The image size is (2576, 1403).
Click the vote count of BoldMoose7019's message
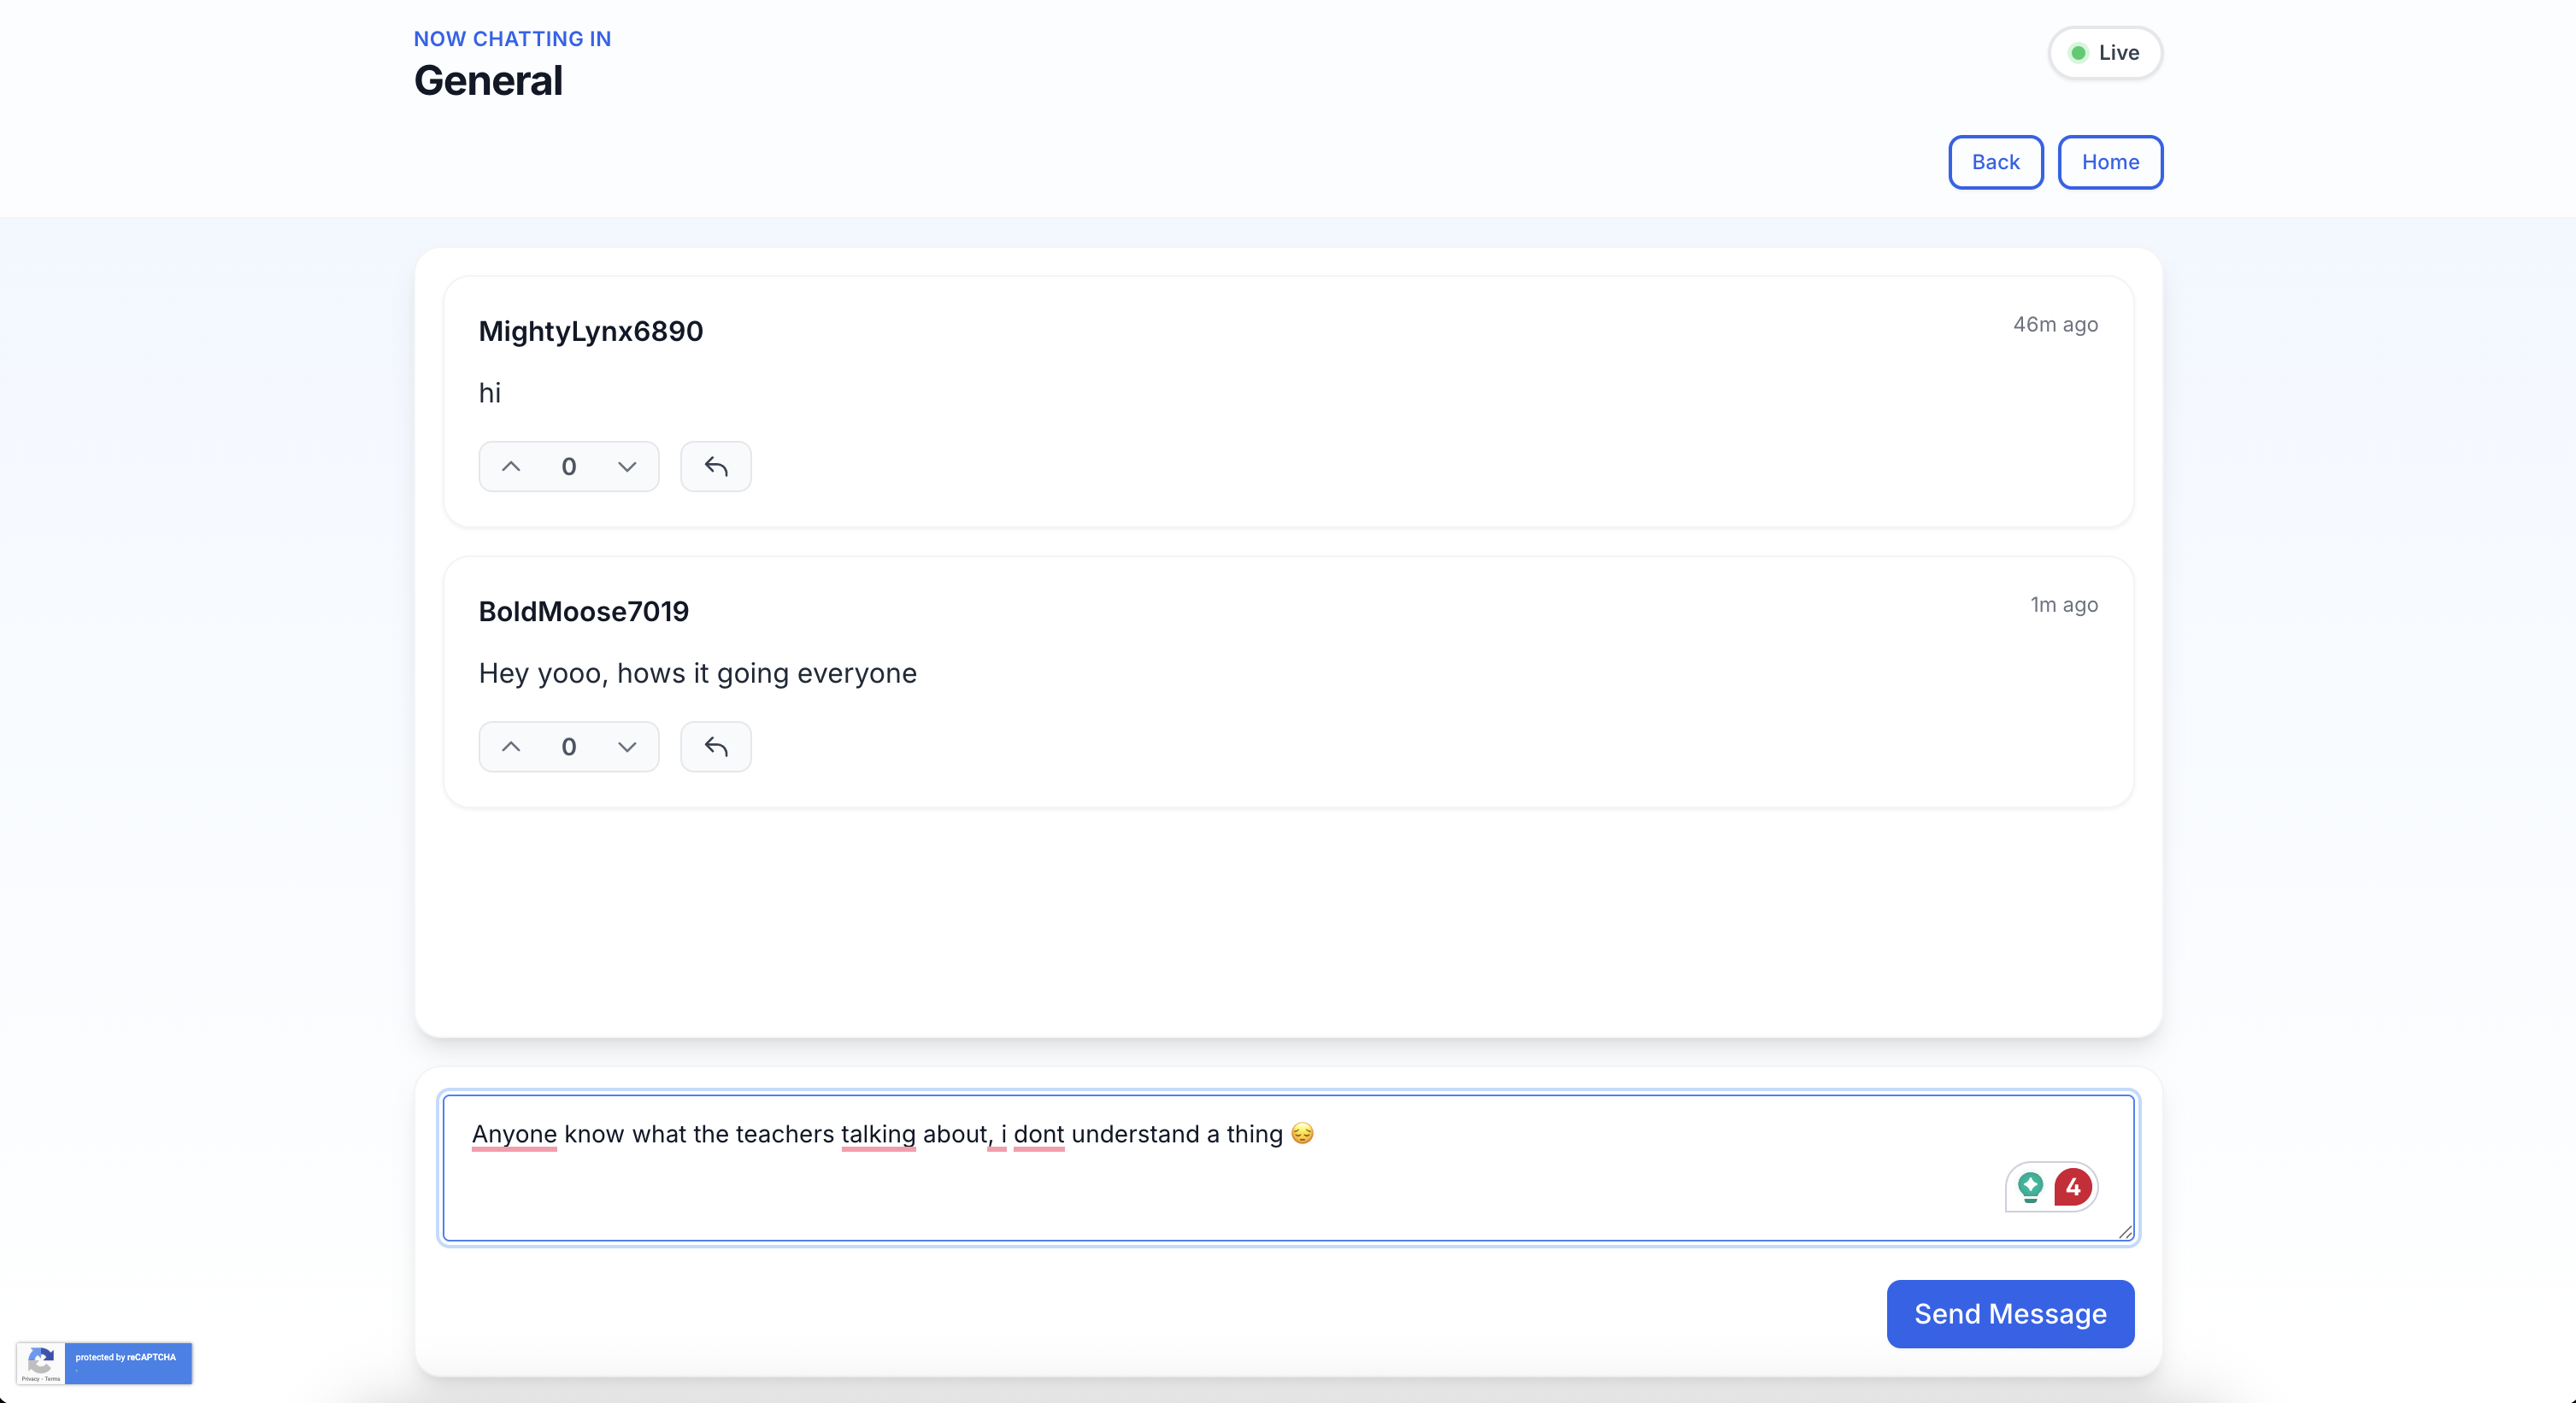click(x=568, y=746)
